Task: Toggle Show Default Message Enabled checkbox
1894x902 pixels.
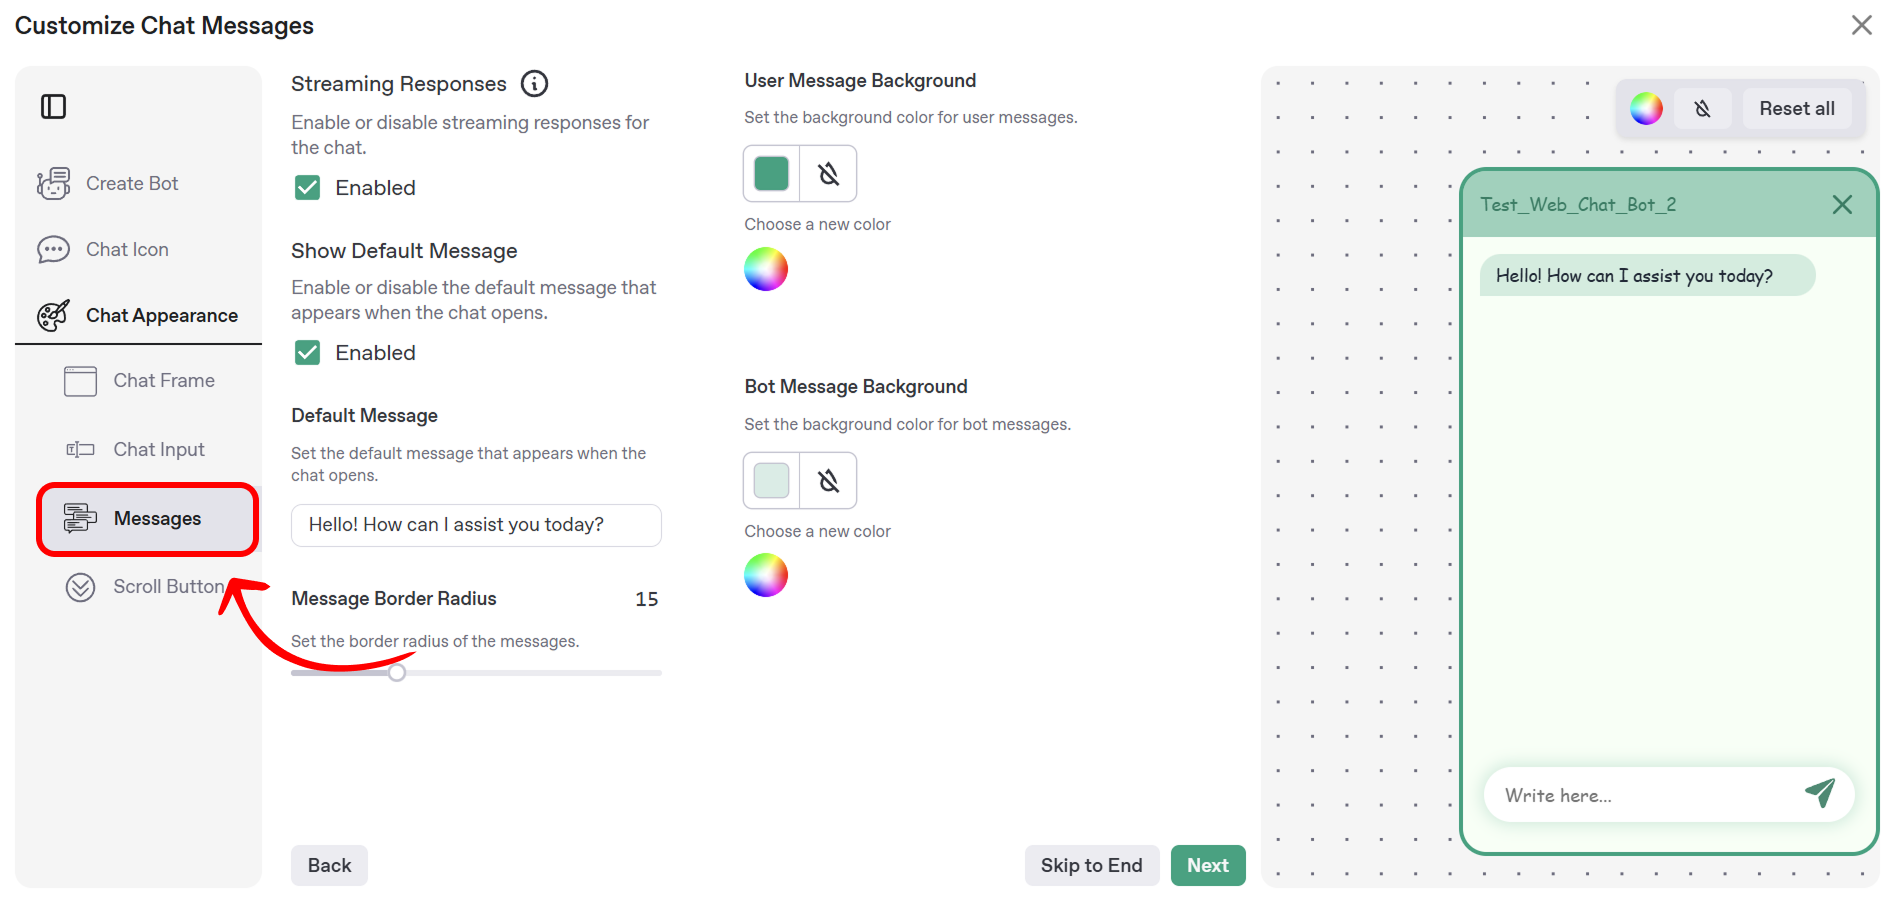Action: coord(308,352)
